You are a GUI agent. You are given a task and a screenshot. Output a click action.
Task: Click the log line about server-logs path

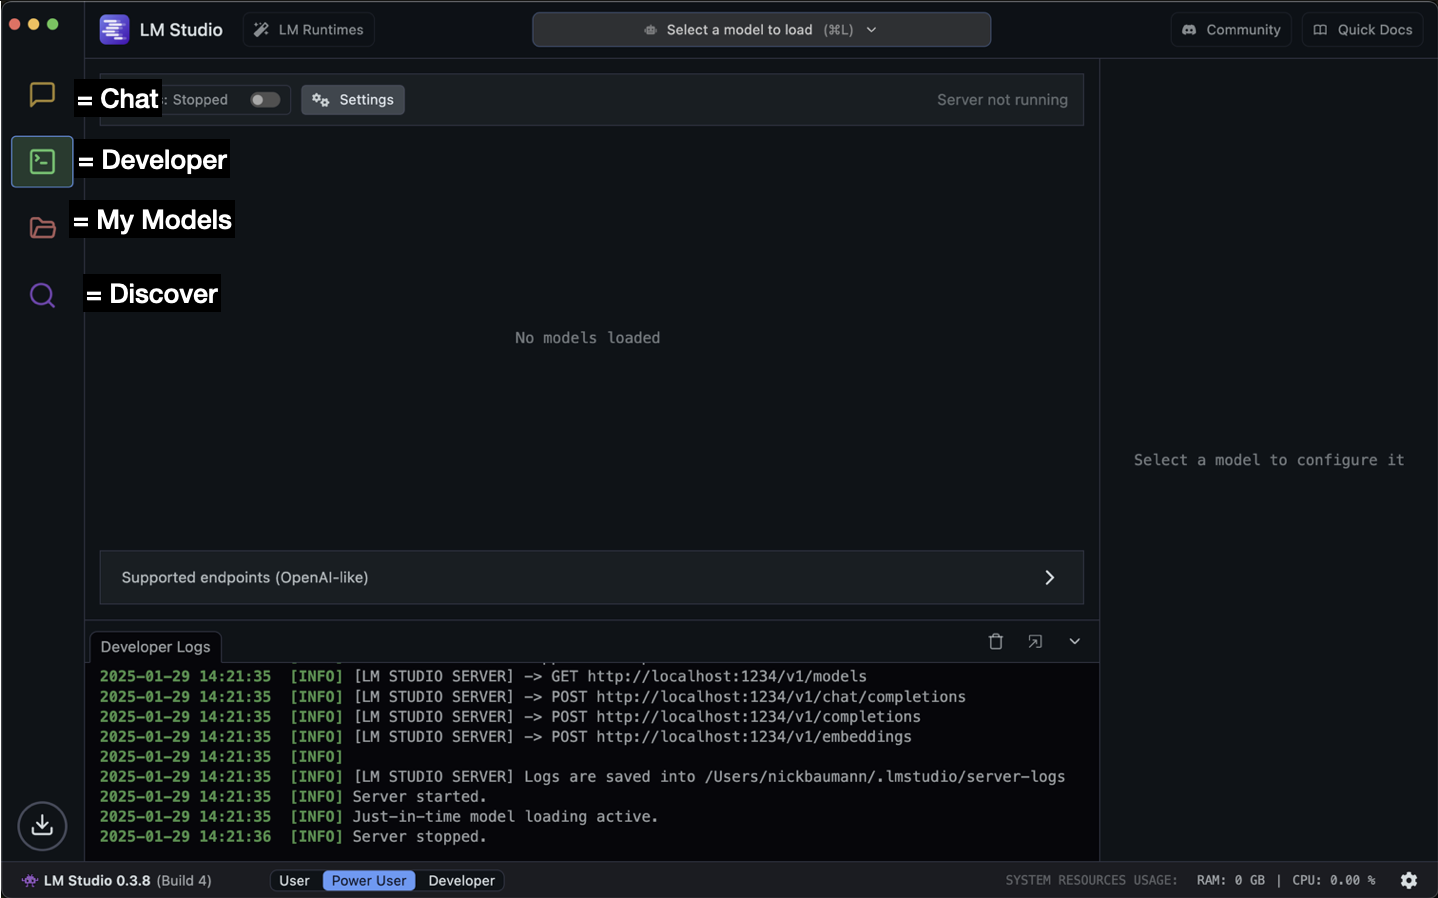(582, 777)
